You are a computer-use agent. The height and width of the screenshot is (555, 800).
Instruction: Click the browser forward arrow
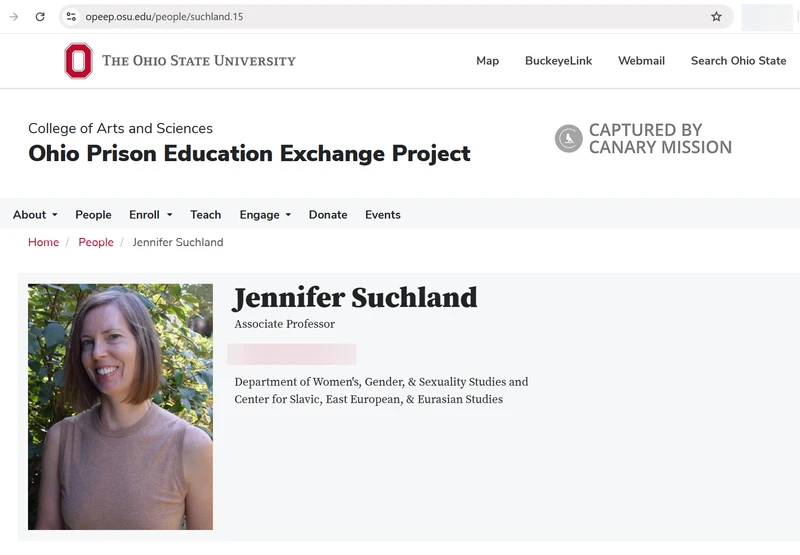(x=14, y=17)
